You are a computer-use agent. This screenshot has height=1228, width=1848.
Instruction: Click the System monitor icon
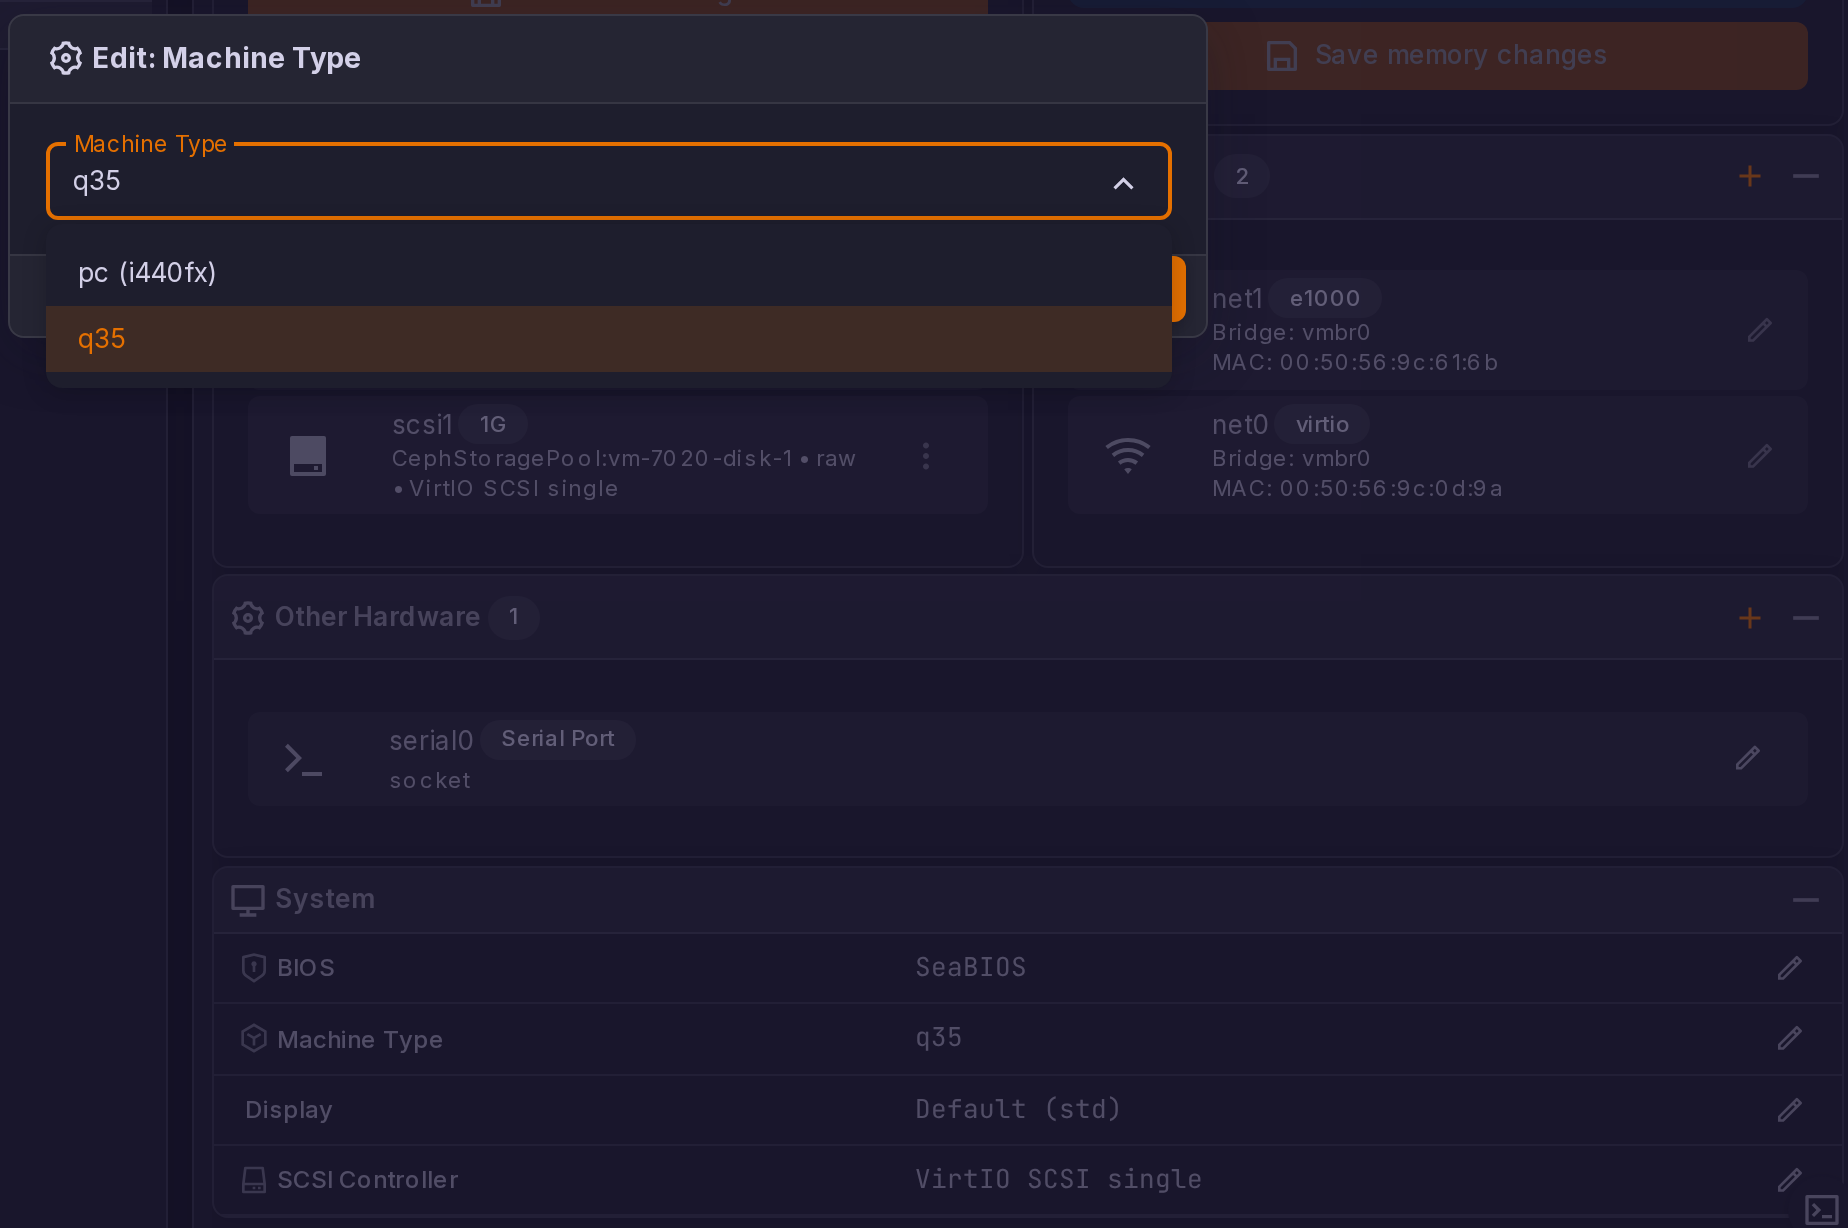[x=248, y=900]
